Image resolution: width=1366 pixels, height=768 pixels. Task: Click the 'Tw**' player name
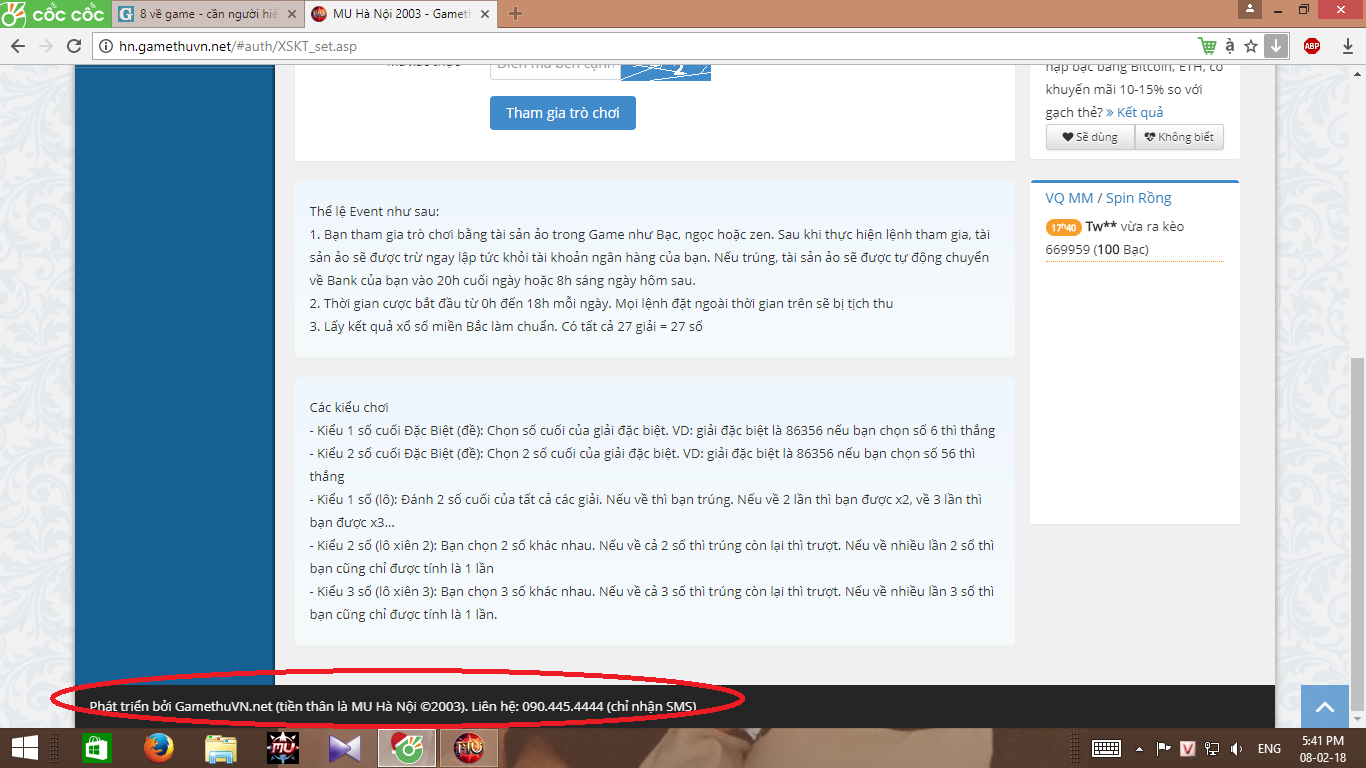(1102, 226)
